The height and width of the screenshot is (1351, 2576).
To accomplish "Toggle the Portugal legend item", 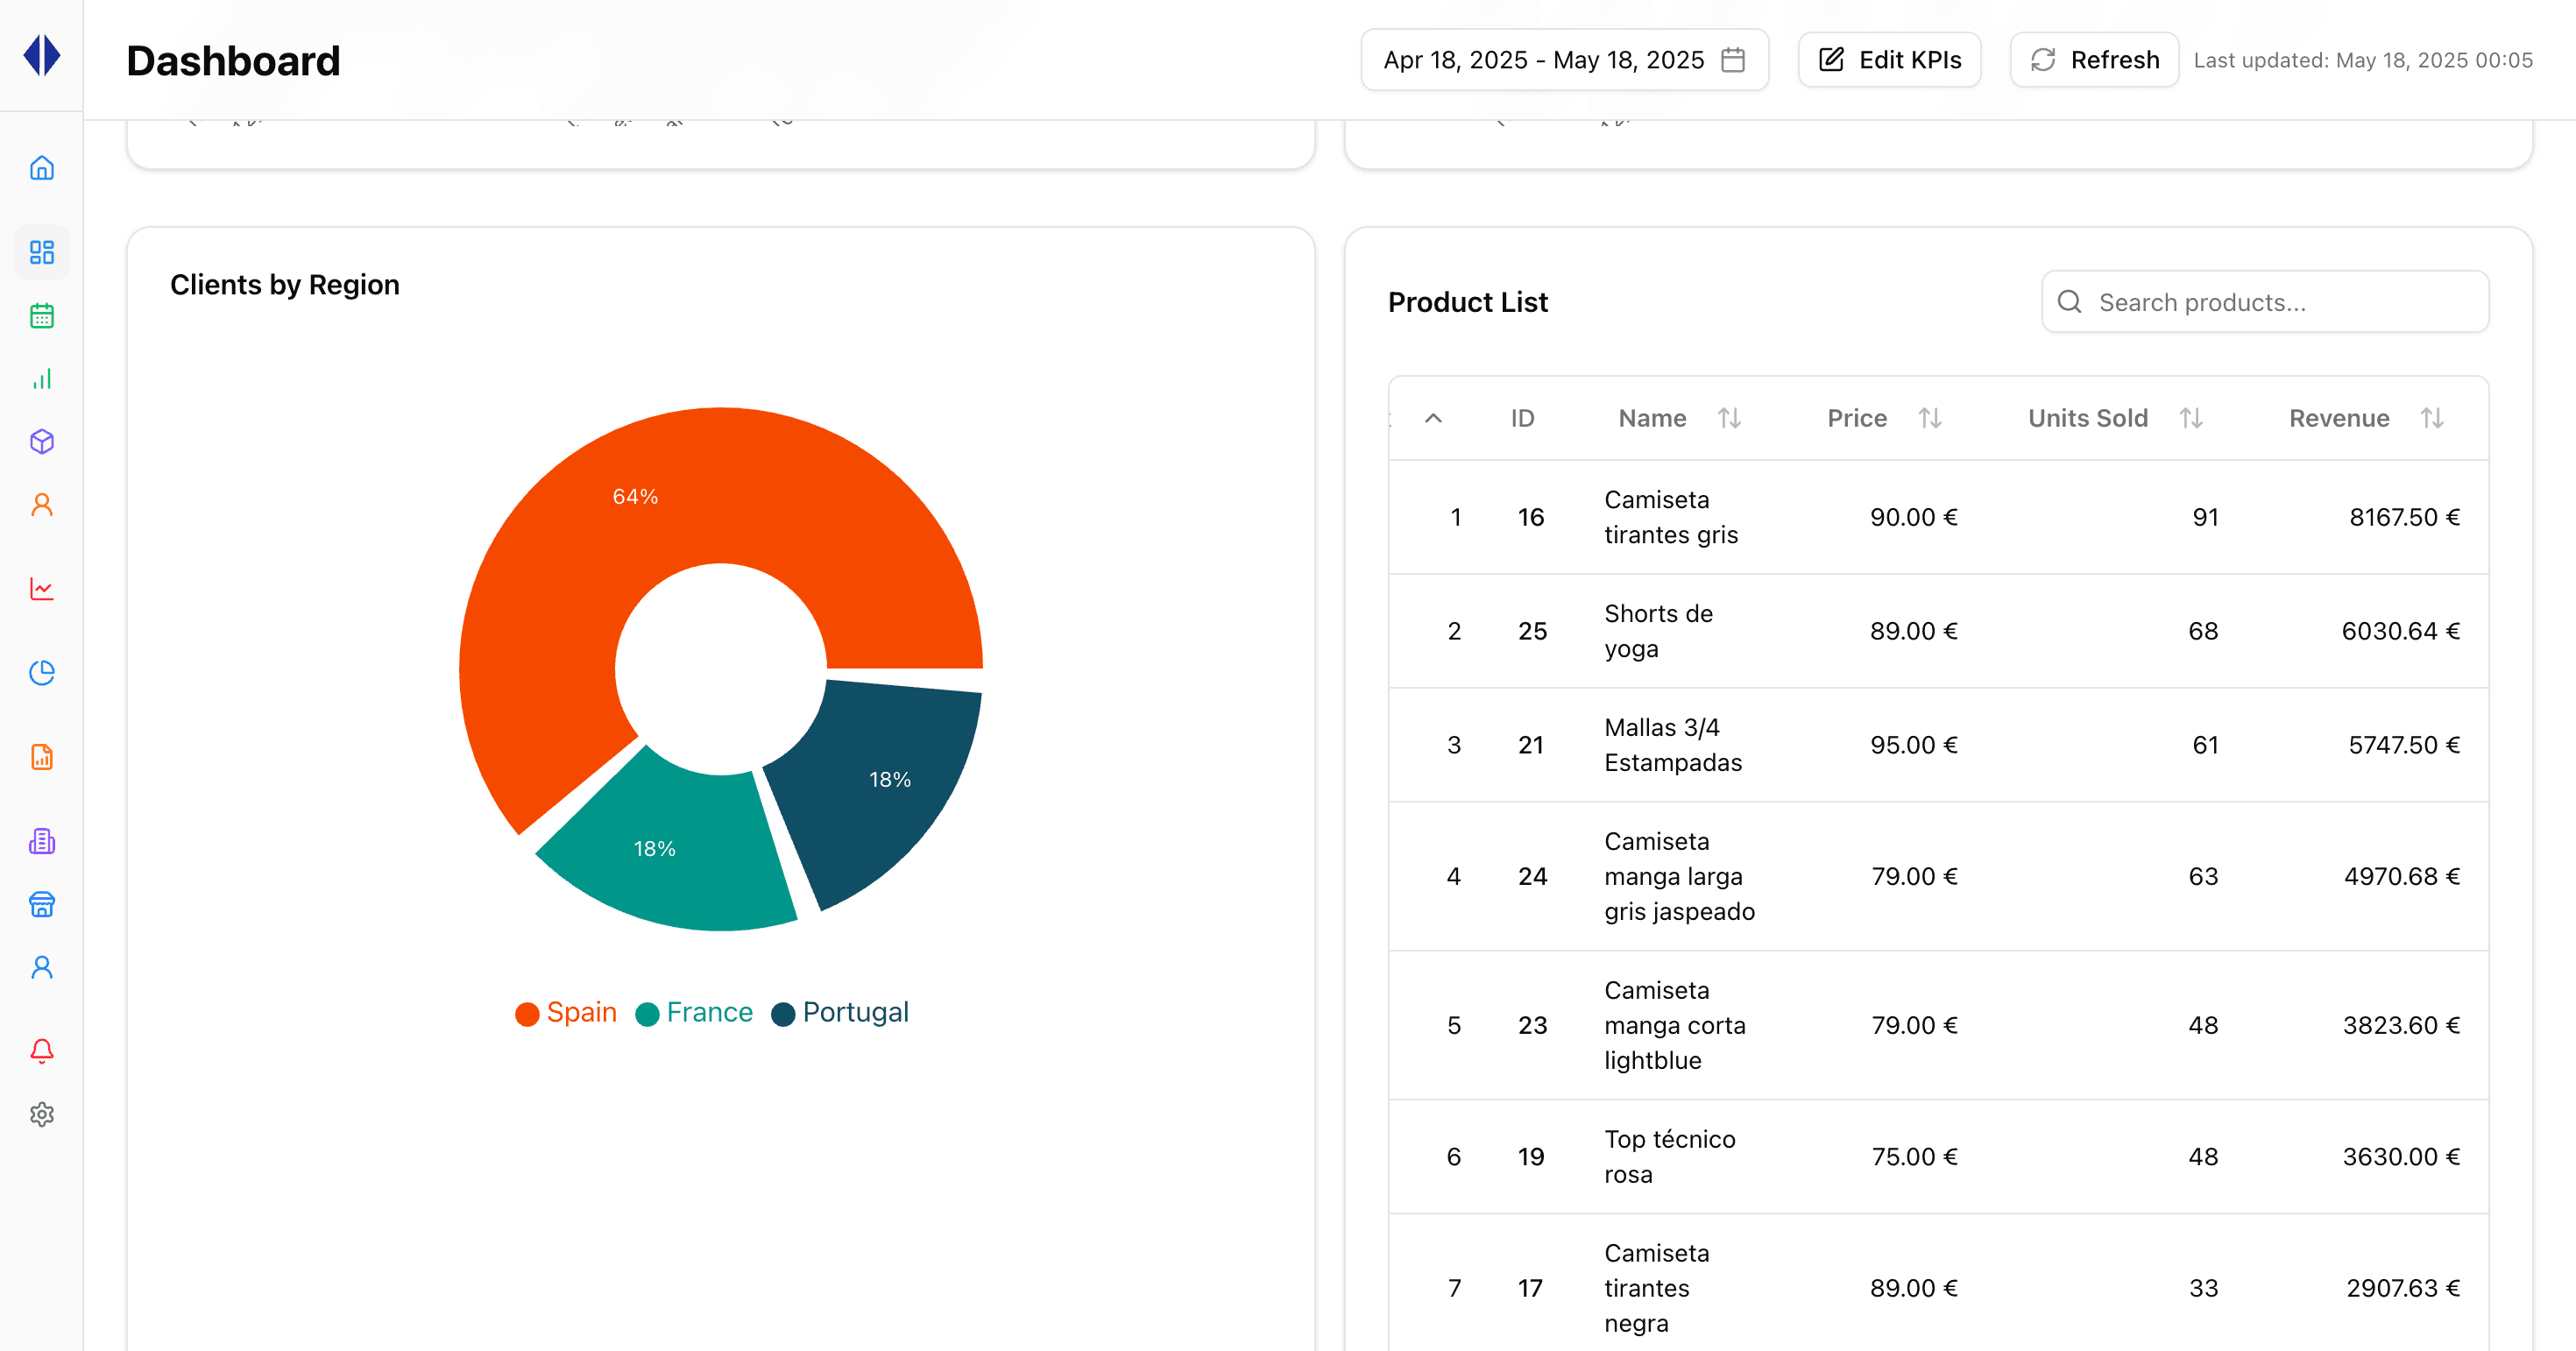I will pos(840,1013).
